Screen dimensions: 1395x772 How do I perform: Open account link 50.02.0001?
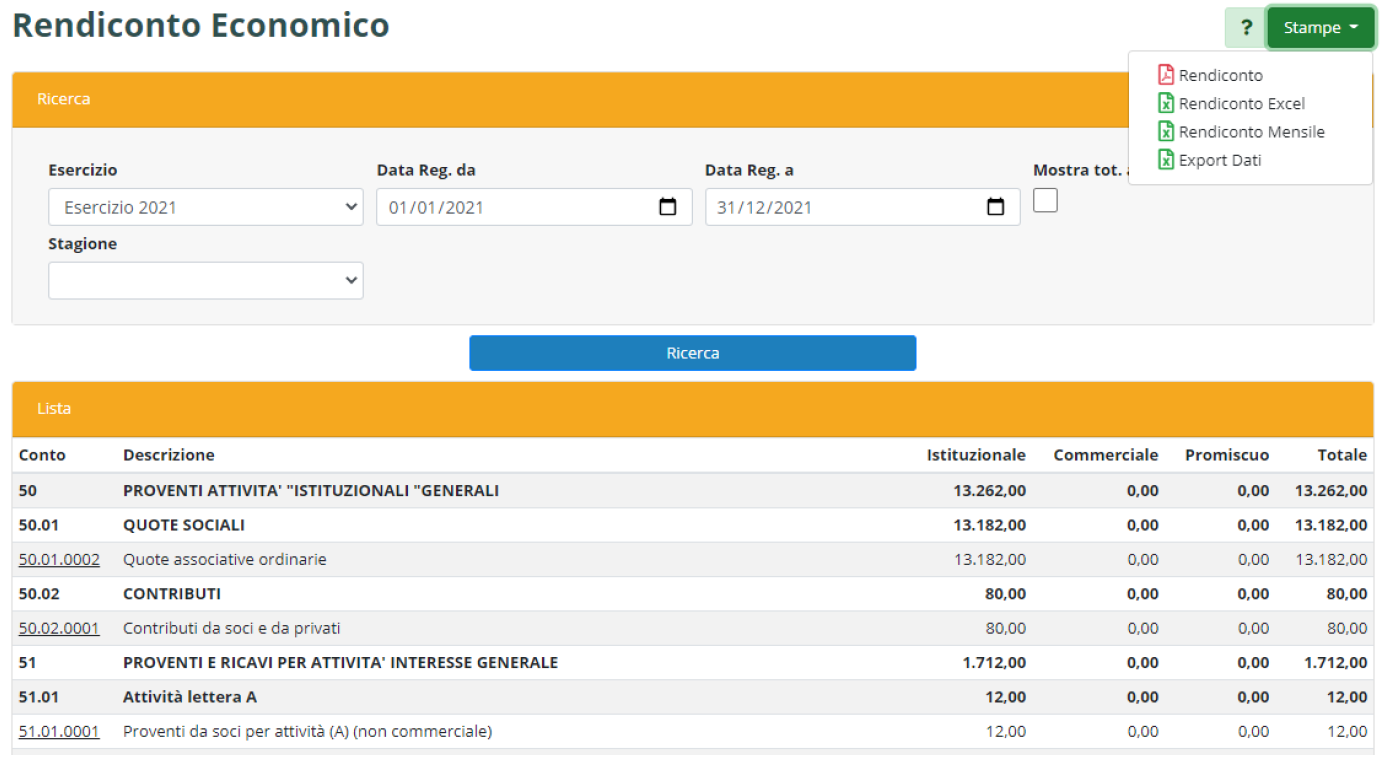coord(59,629)
